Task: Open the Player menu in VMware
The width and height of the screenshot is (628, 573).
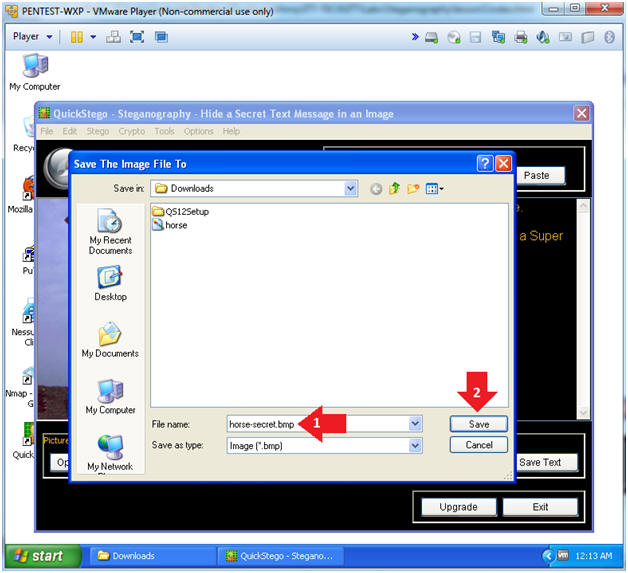Action: point(32,36)
